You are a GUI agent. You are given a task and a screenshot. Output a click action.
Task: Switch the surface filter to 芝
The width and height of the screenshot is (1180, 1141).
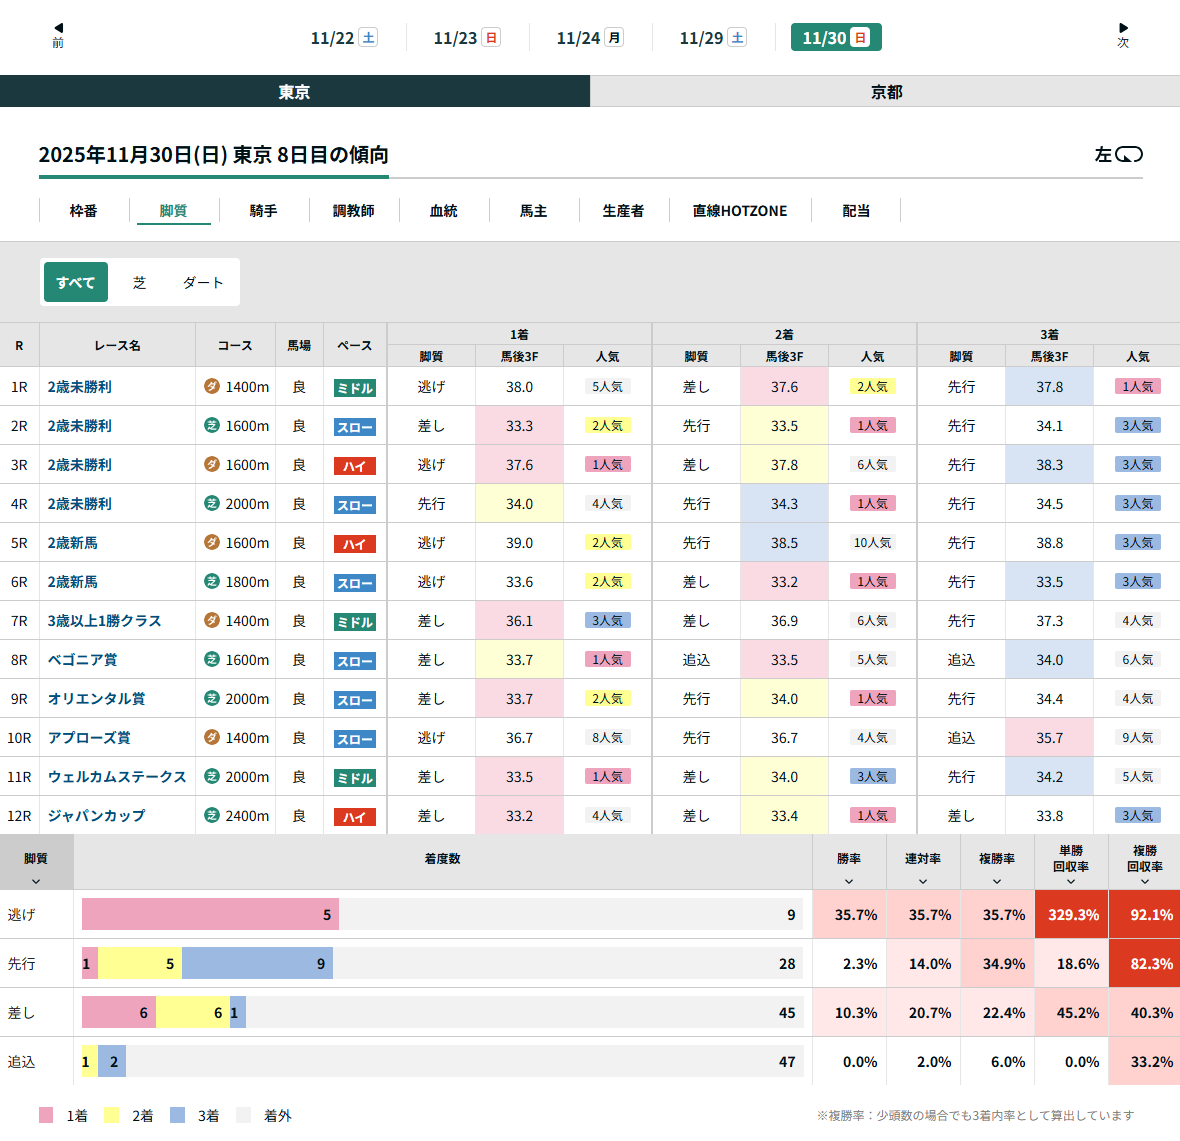click(x=139, y=283)
